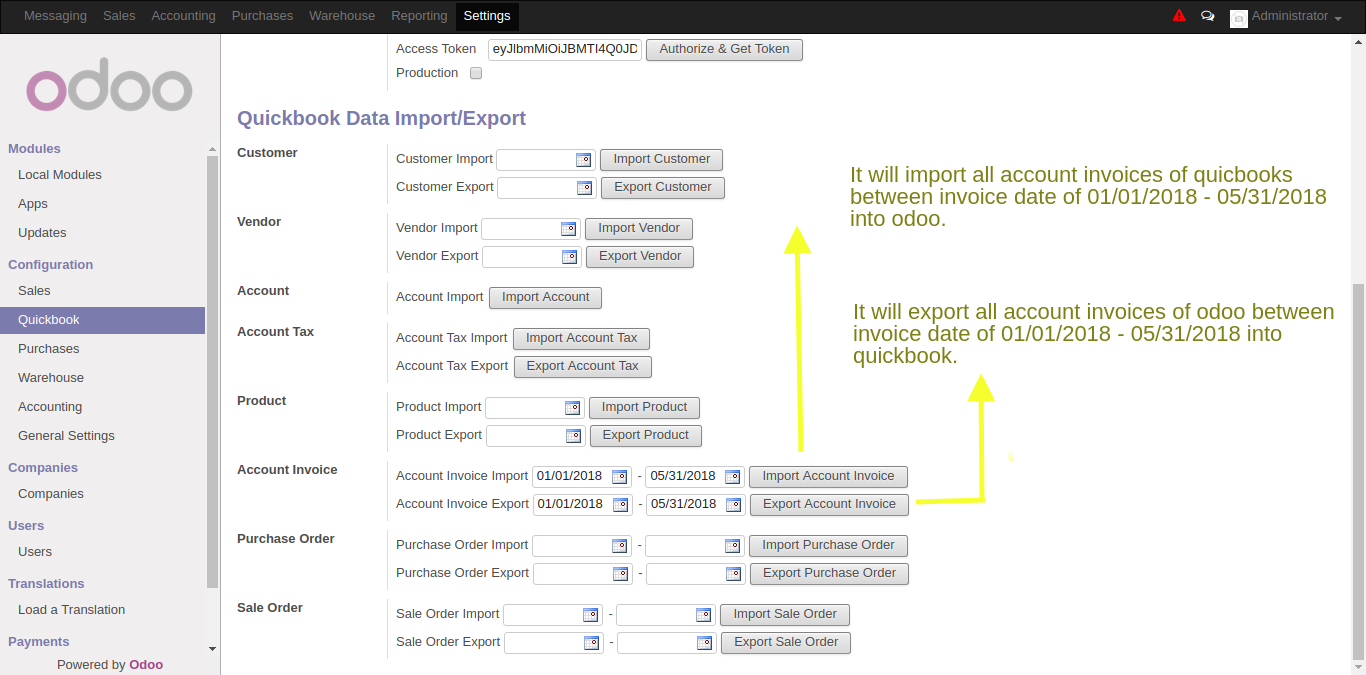This screenshot has width=1366, height=675.
Task: Click the Import Account Tax button
Action: [582, 339]
